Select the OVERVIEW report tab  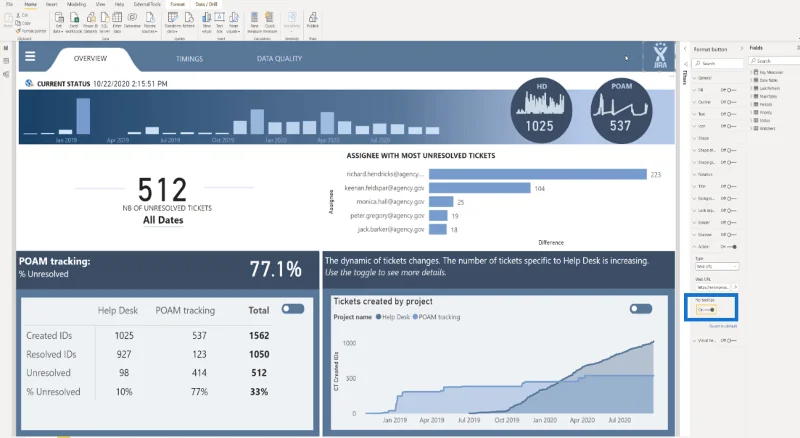pyautogui.click(x=90, y=59)
